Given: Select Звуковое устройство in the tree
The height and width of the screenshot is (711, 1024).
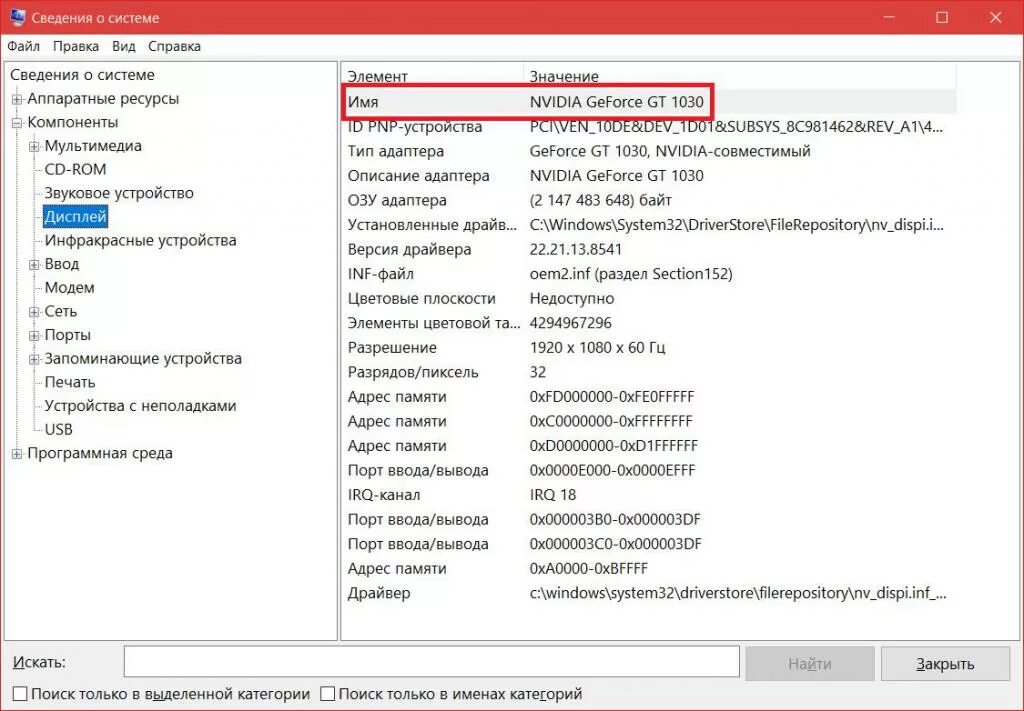Looking at the screenshot, I should point(119,193).
